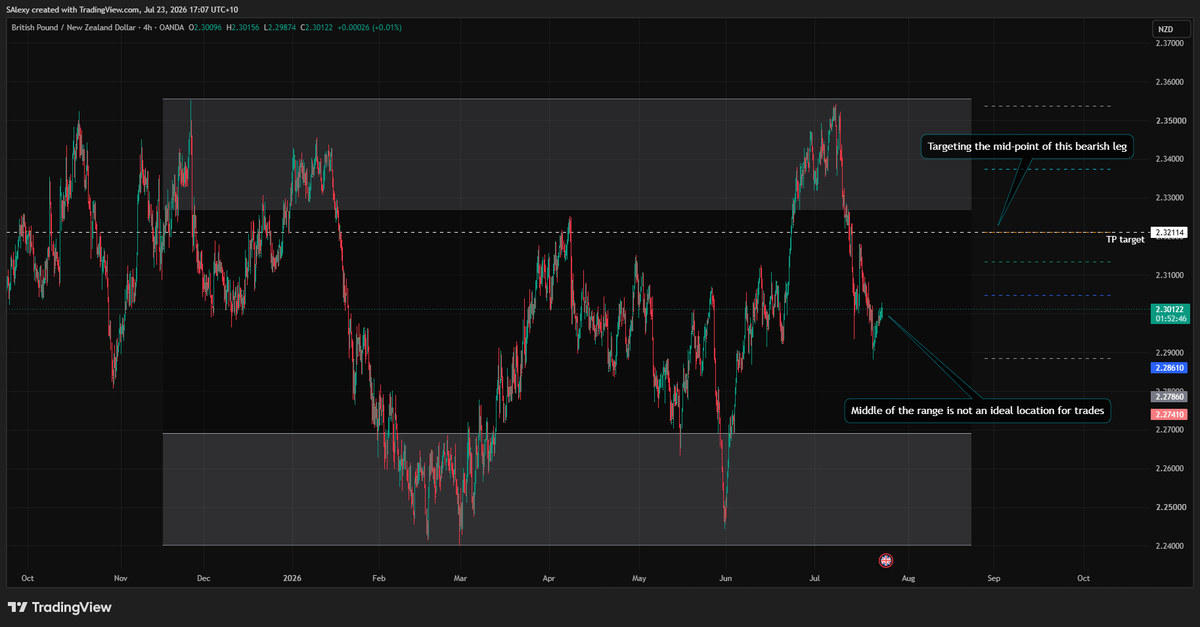The image size is (1200, 627).
Task: Click the Mar label on time axis
Action: point(460,578)
